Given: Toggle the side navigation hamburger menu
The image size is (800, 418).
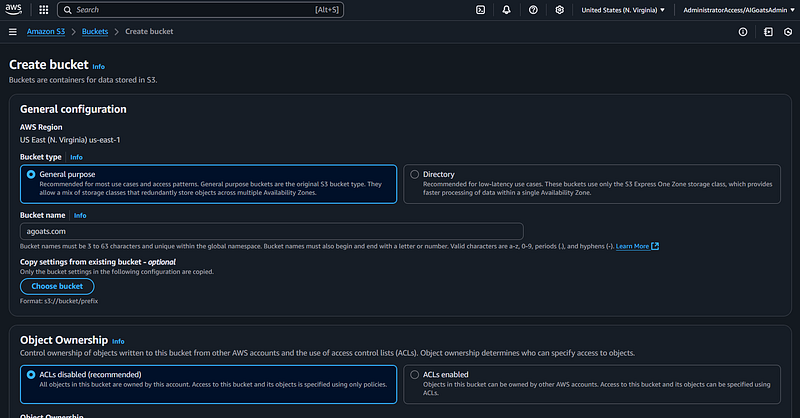Looking at the screenshot, I should (x=12, y=32).
